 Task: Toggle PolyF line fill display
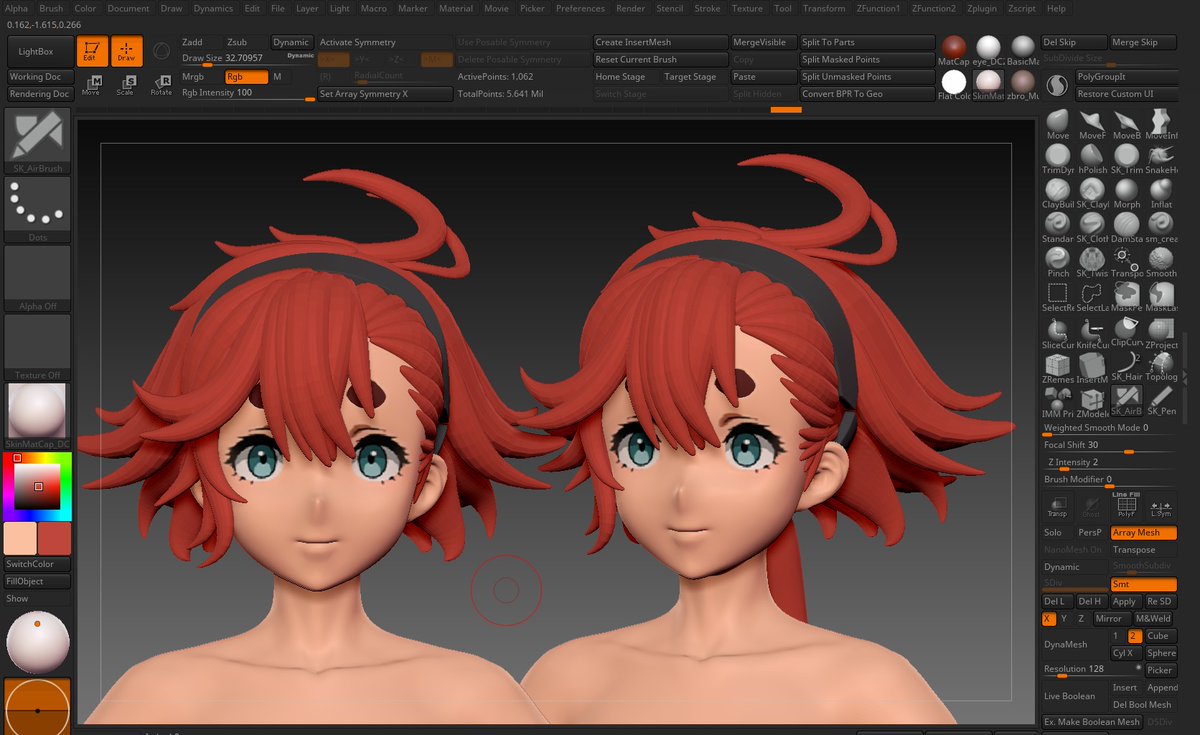pyautogui.click(x=1126, y=505)
